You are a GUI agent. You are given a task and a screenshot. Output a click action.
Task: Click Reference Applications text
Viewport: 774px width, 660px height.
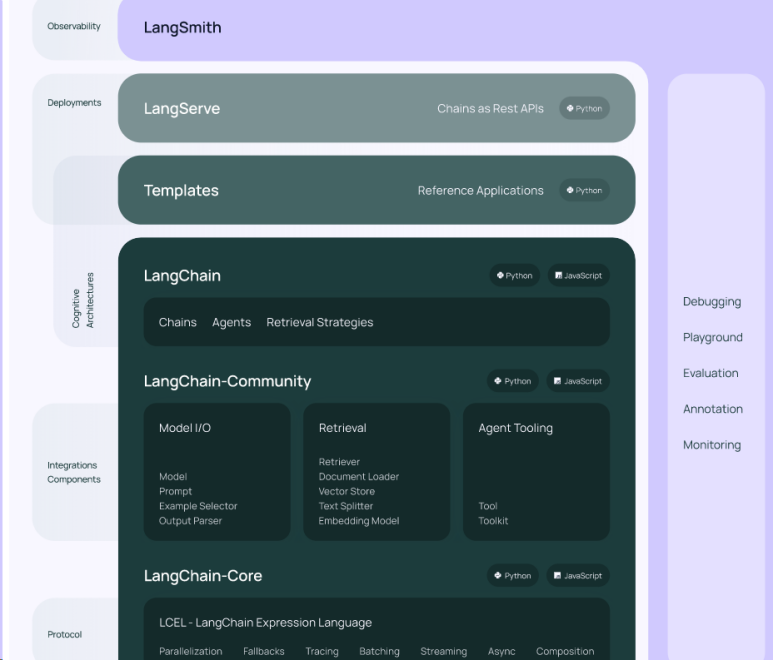[480, 191]
